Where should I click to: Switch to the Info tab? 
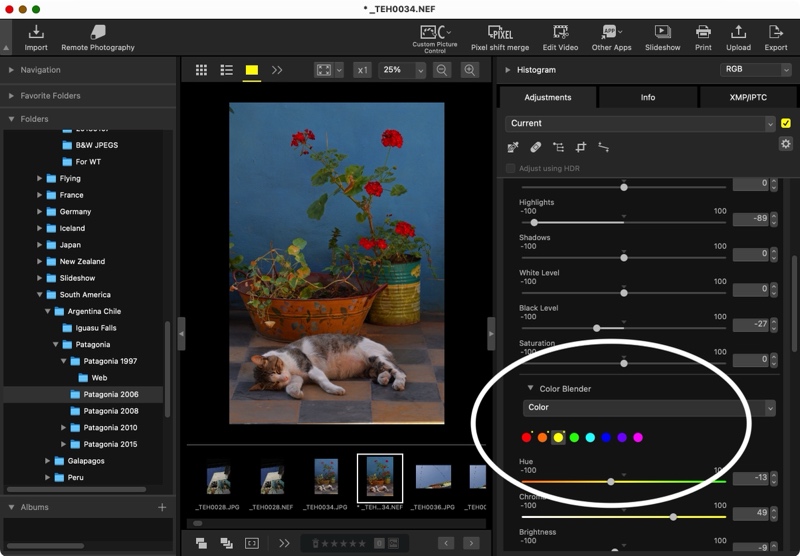(647, 97)
